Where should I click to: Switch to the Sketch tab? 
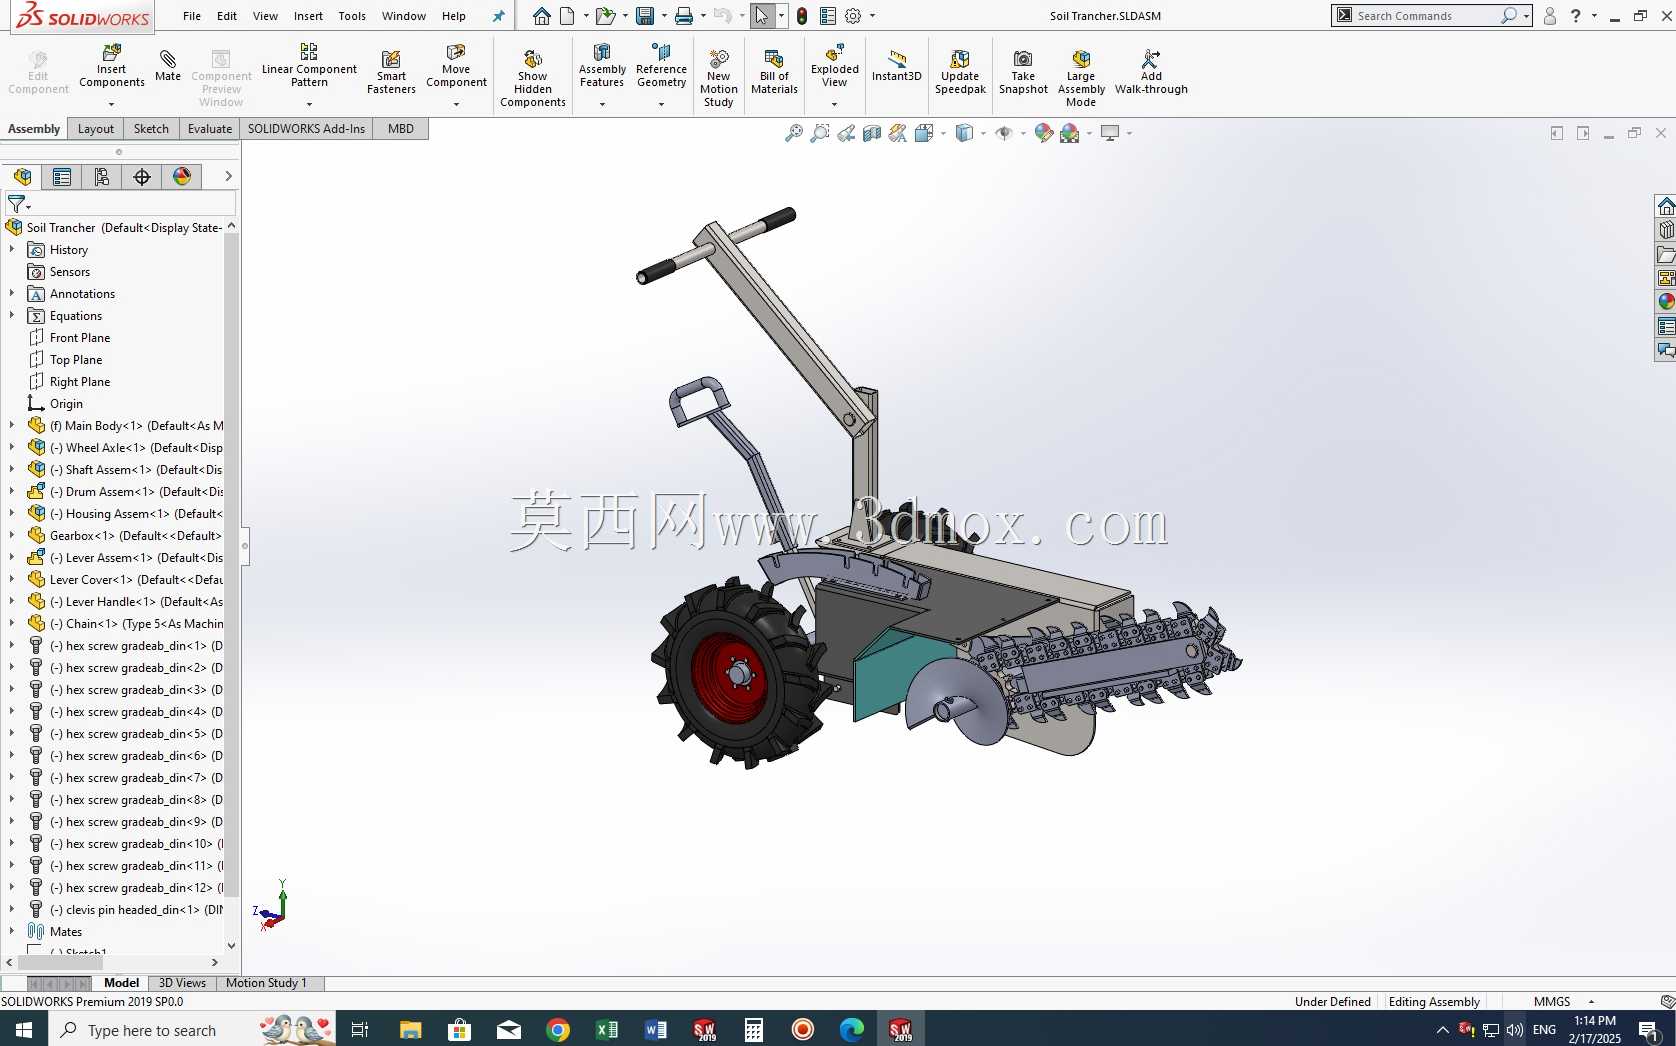tap(151, 129)
